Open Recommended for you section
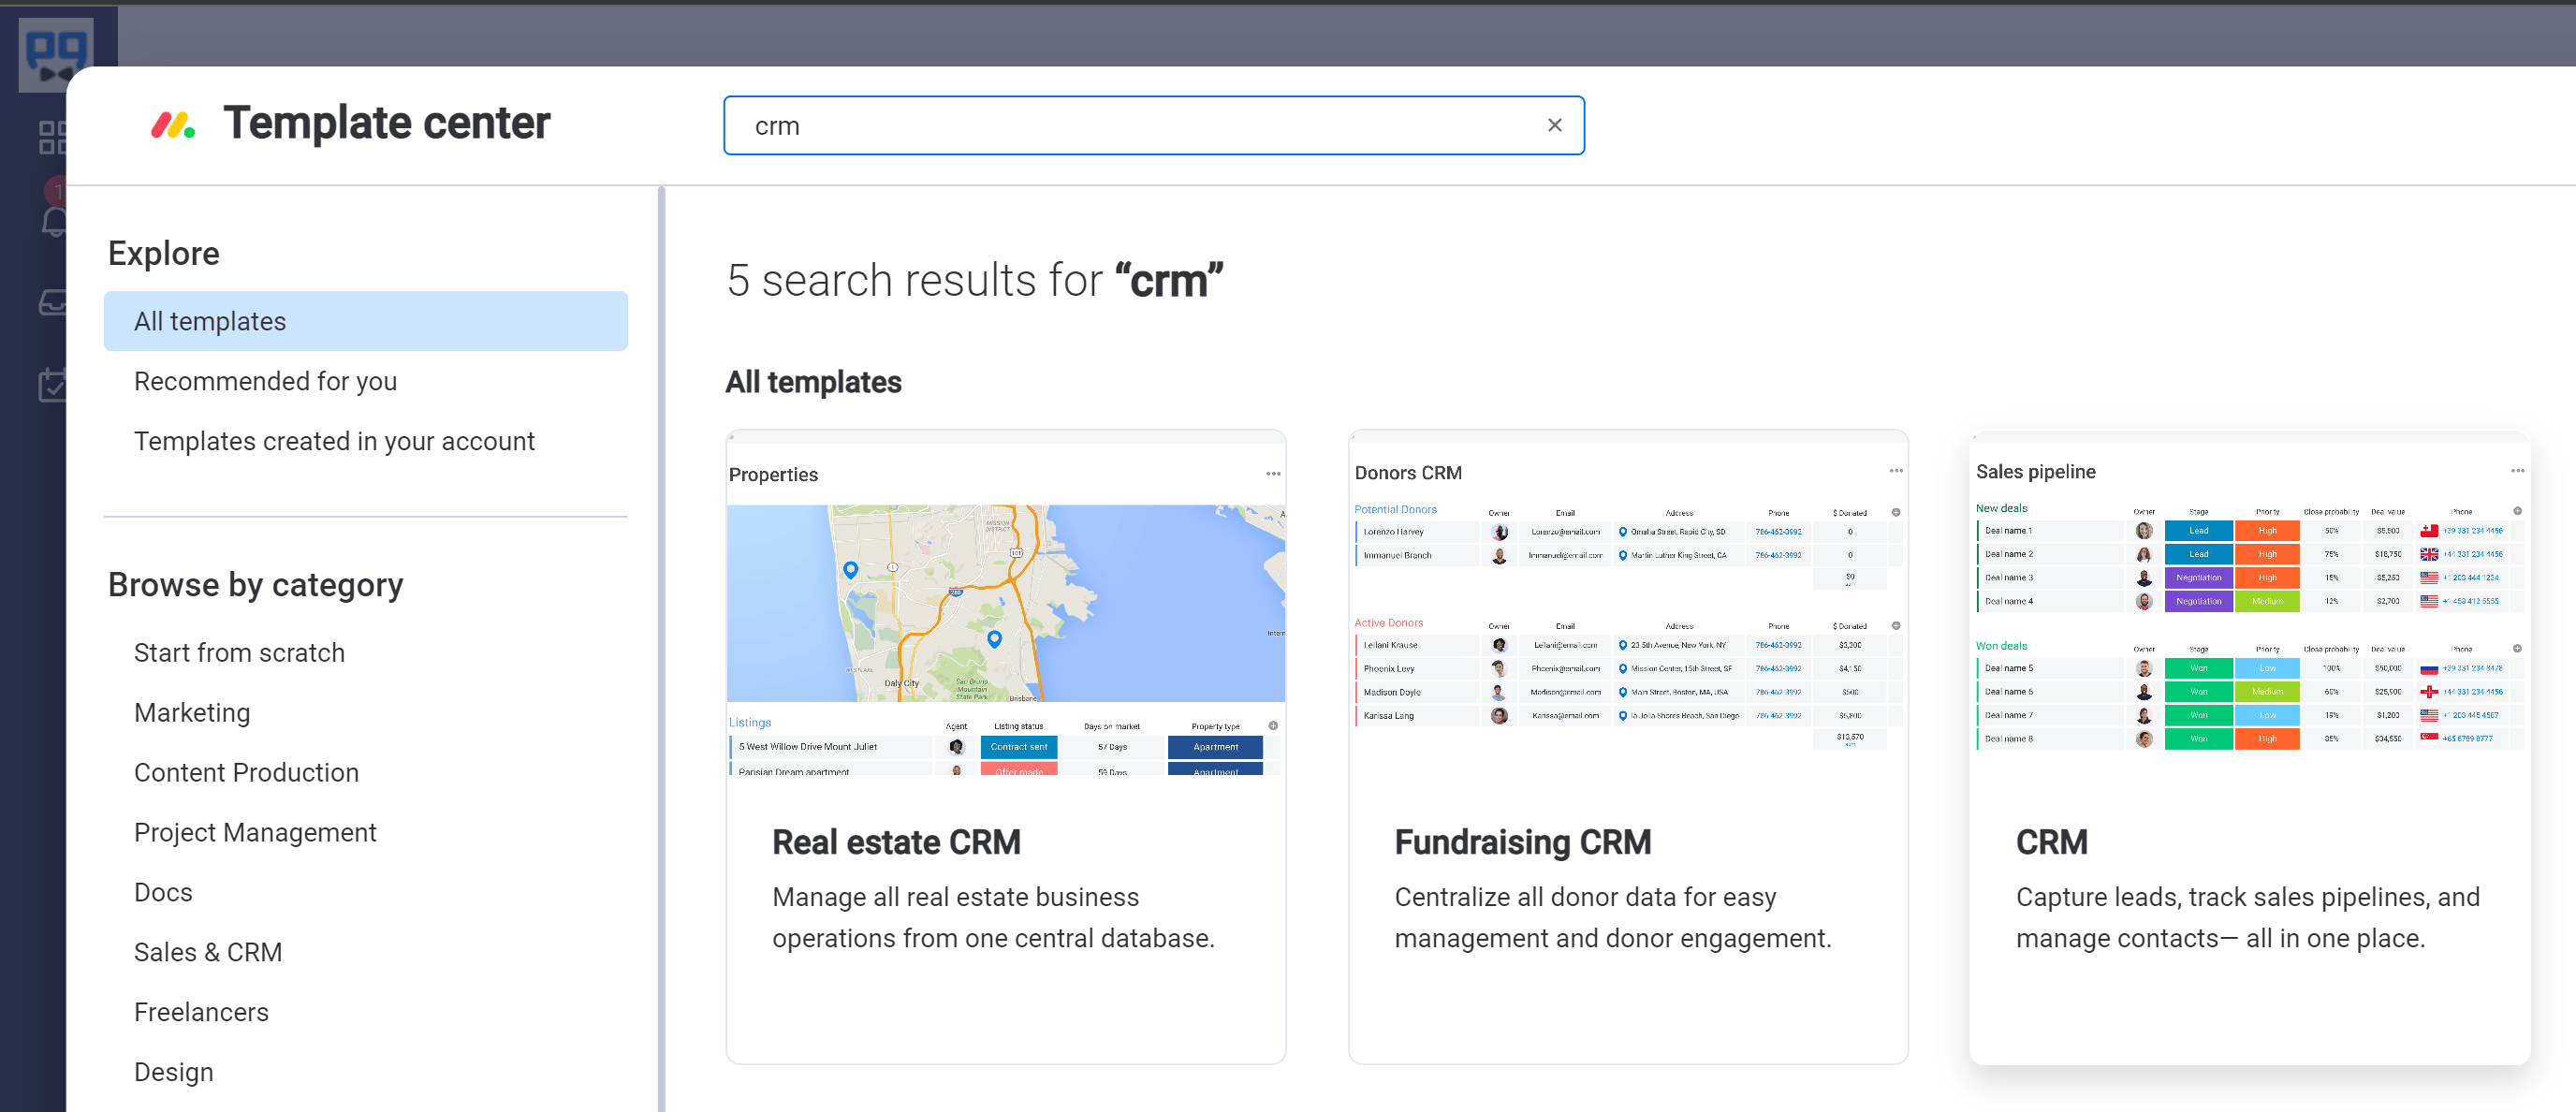 pos(265,381)
